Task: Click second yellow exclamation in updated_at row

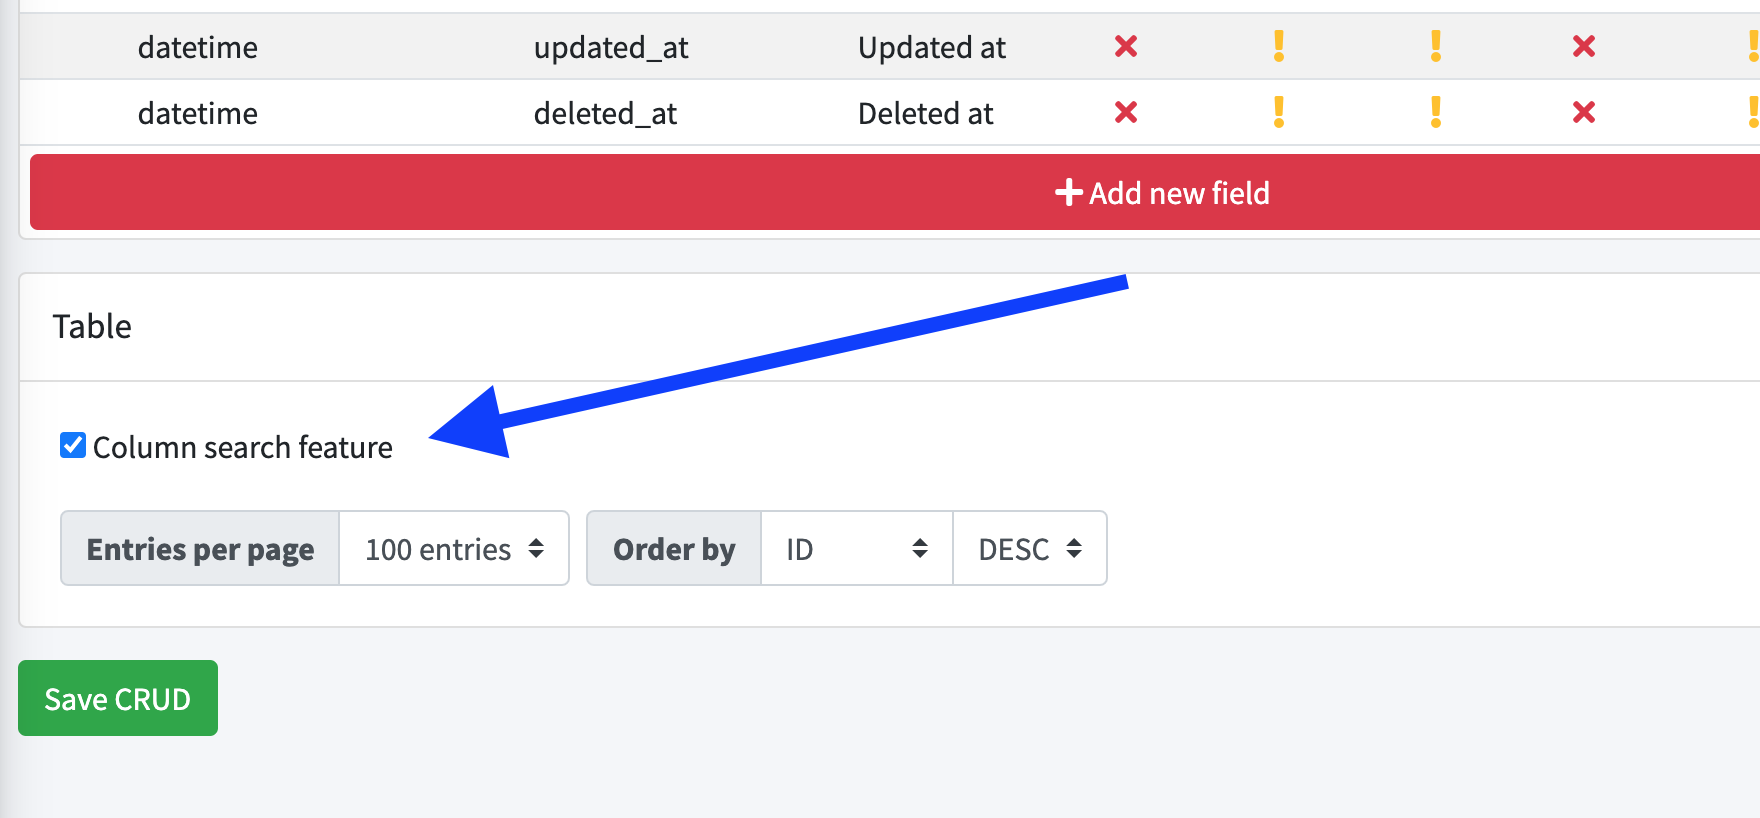Action: [x=1436, y=46]
